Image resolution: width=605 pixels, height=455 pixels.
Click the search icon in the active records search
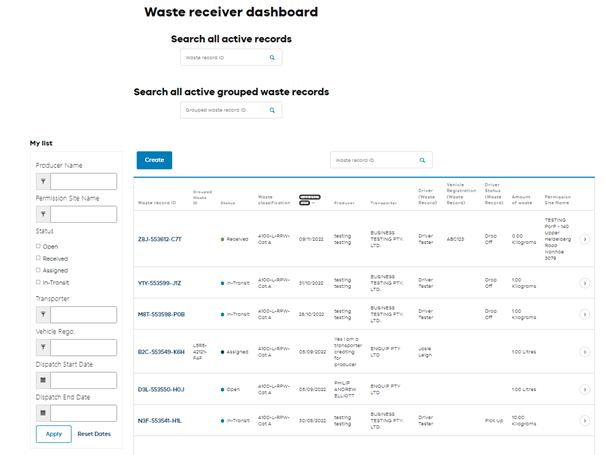click(x=272, y=58)
